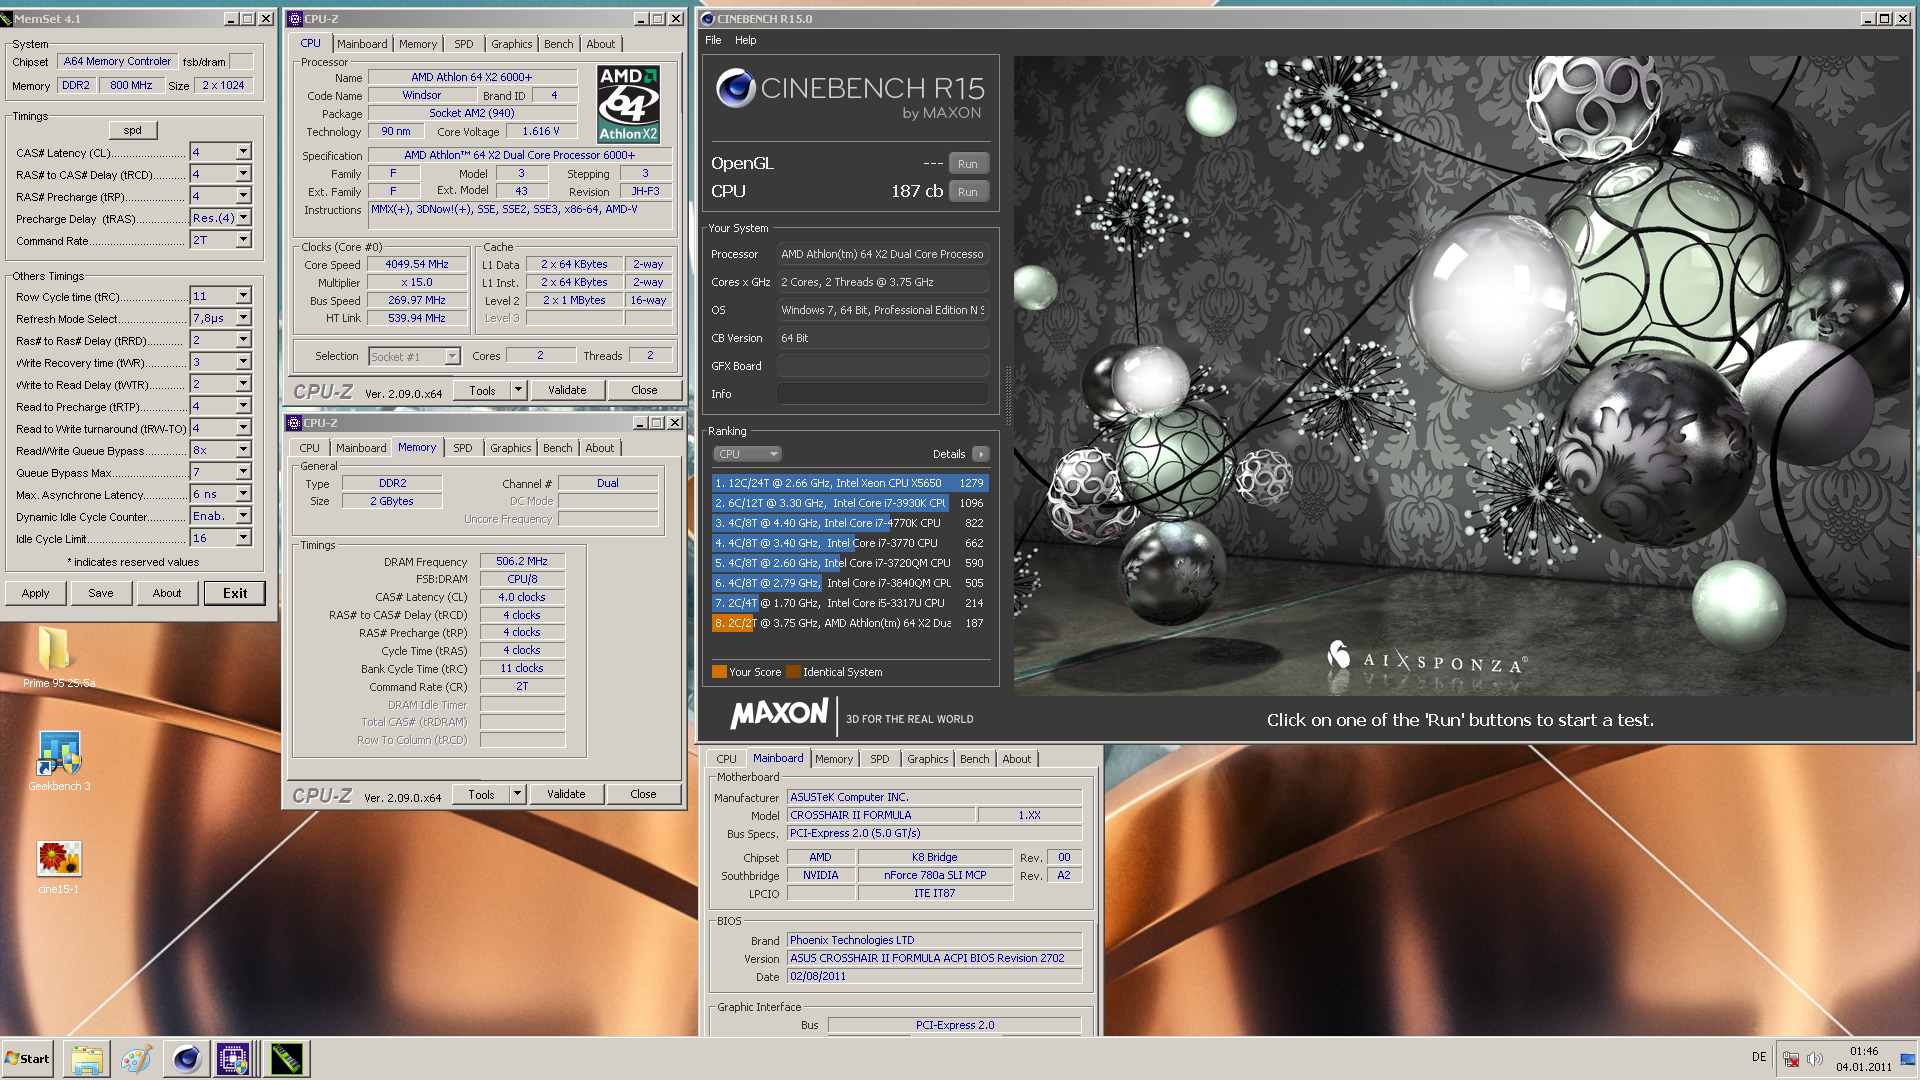The image size is (1920, 1080).
Task: Switch to CPU-Z via its taskbar icon
Action: point(233,1059)
